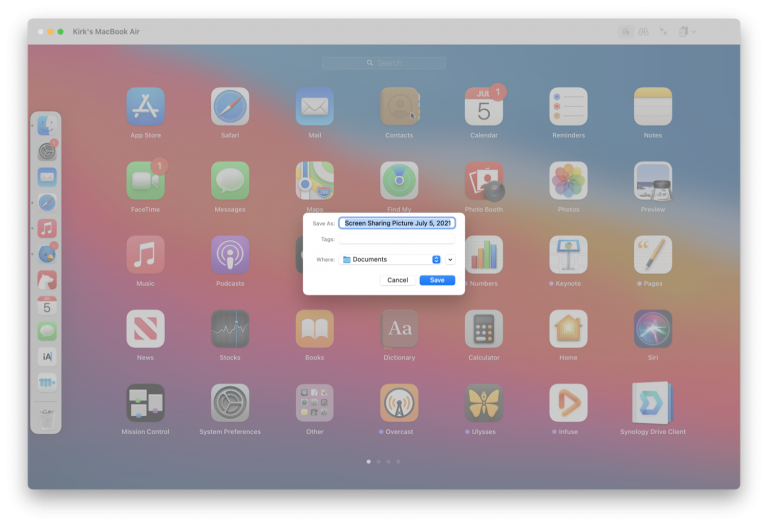
Task: Open Siri from Launchpad
Action: [653, 329]
